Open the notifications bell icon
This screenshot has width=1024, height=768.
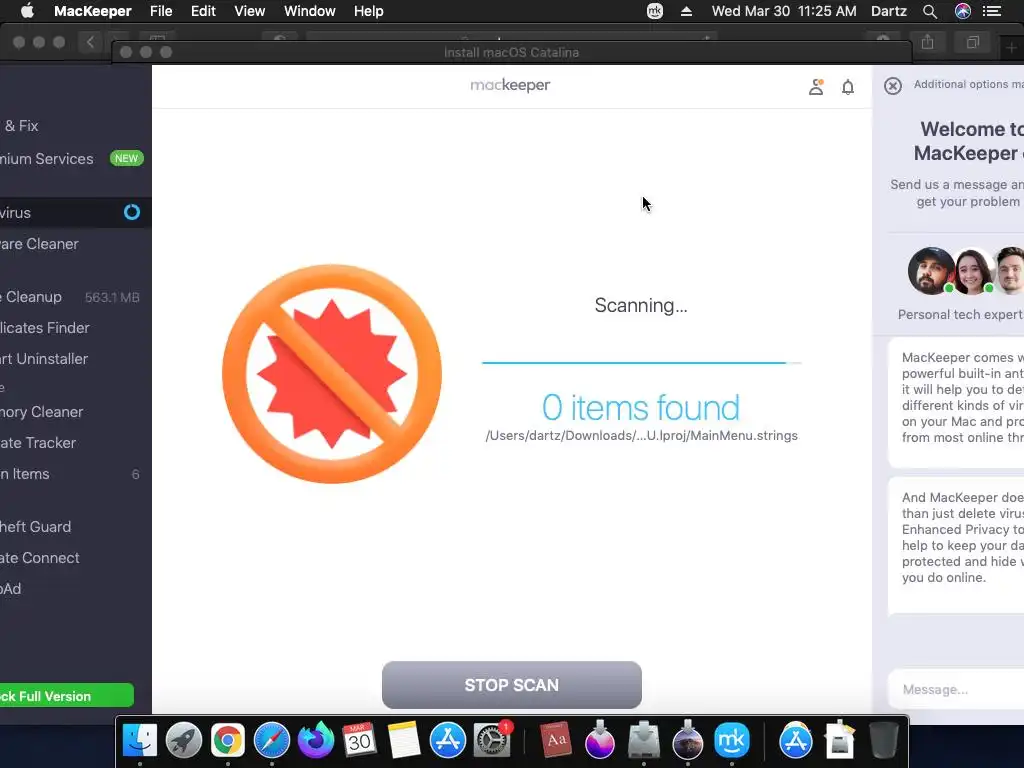(x=848, y=87)
